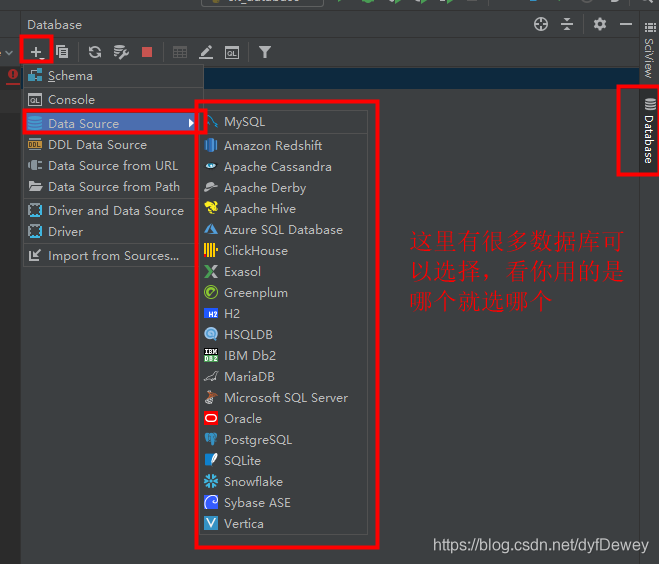This screenshot has width=659, height=564.
Task: Select Sybase ASE data source
Action: (285, 503)
